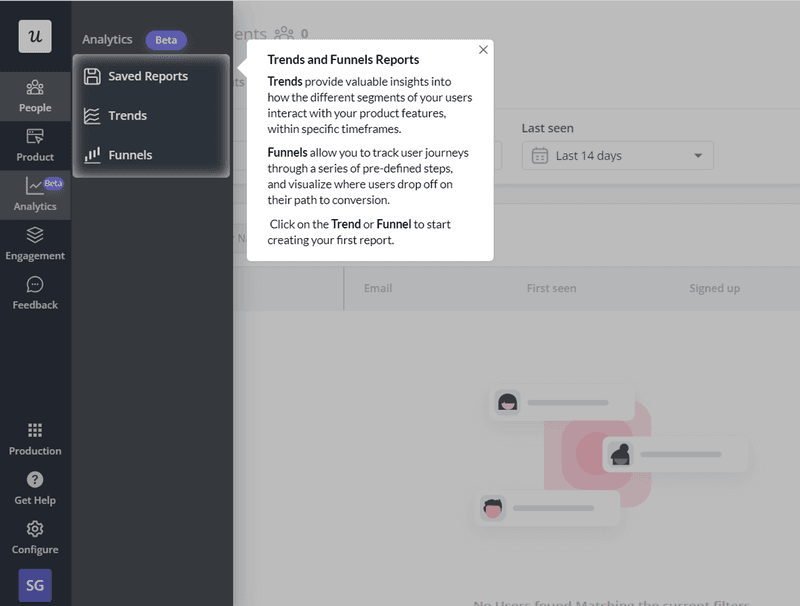Go to the Feedback section

click(x=35, y=295)
